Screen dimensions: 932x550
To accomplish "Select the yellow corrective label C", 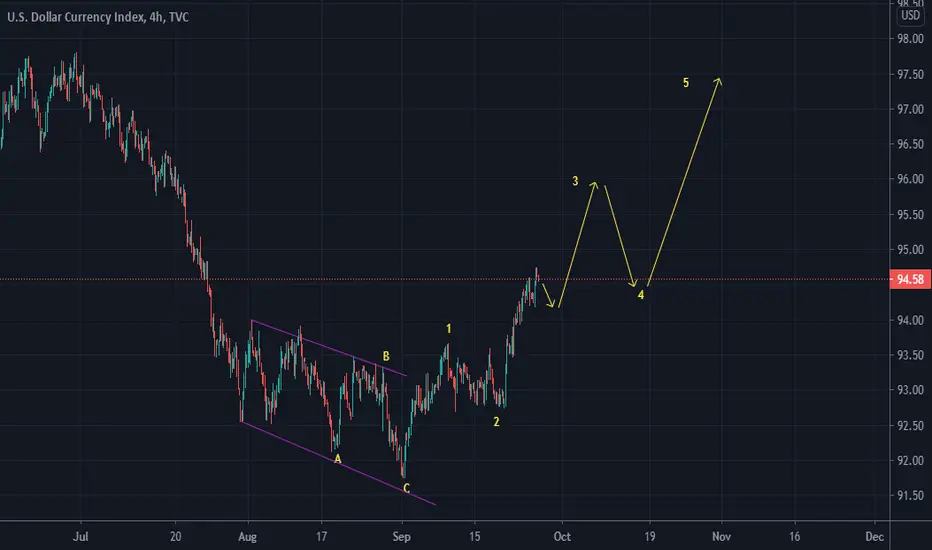I will point(407,489).
